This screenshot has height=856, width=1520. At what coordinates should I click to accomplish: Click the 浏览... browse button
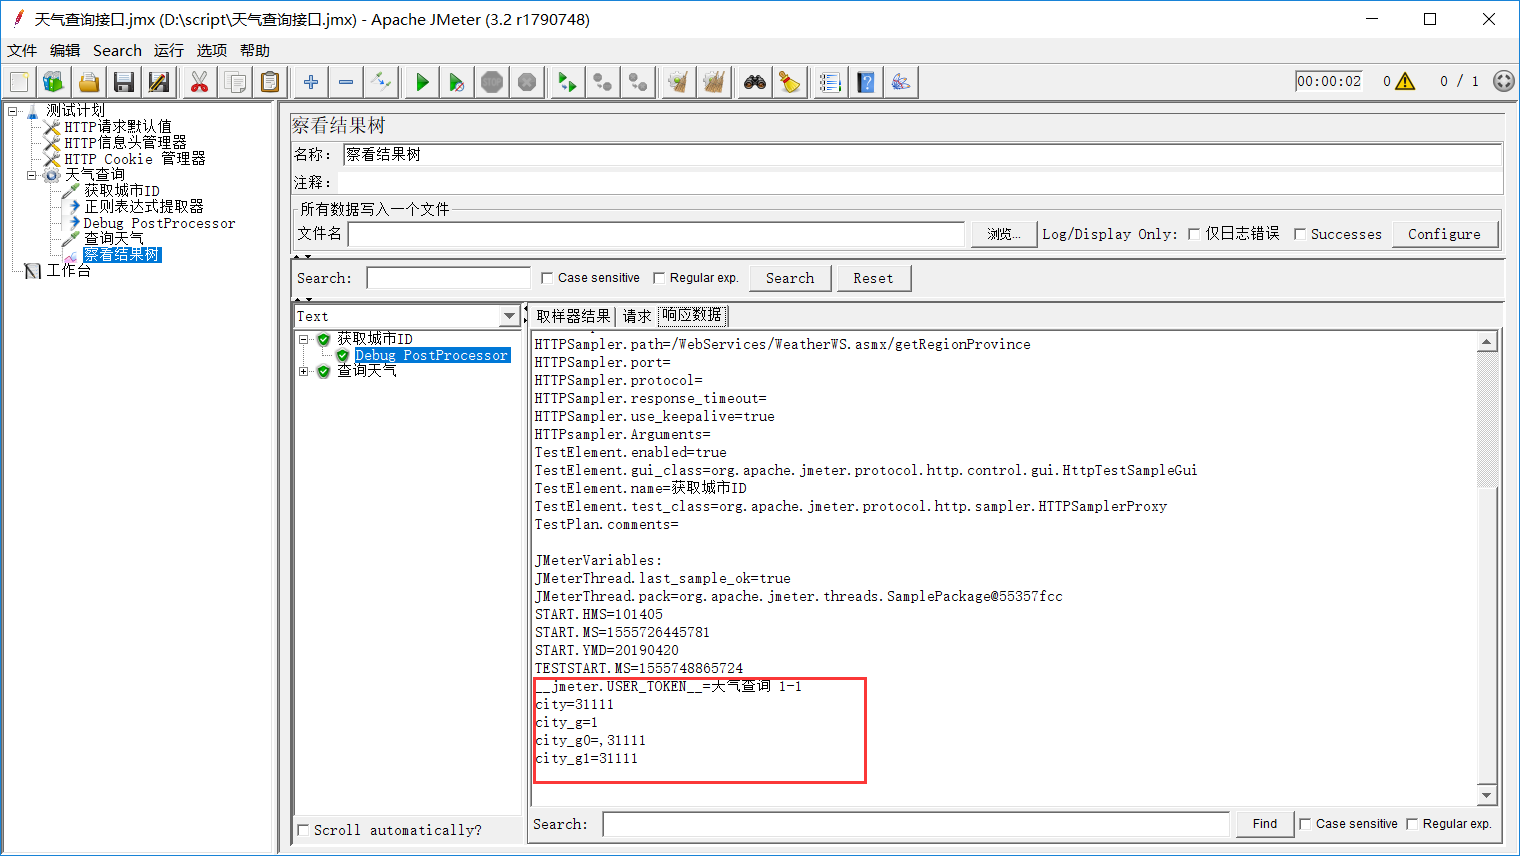(x=1004, y=234)
